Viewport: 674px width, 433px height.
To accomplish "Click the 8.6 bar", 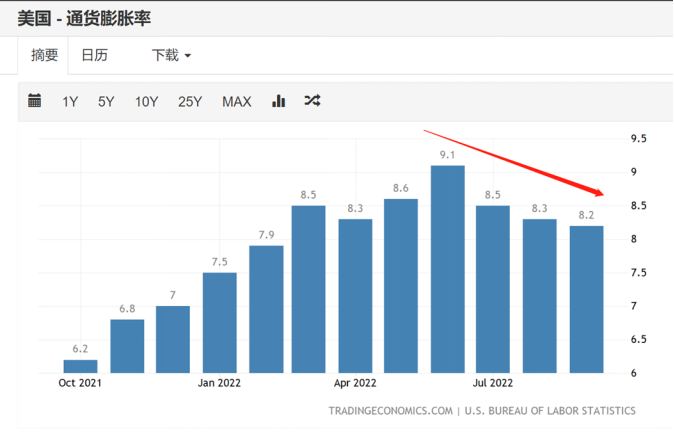I will pyautogui.click(x=401, y=286).
